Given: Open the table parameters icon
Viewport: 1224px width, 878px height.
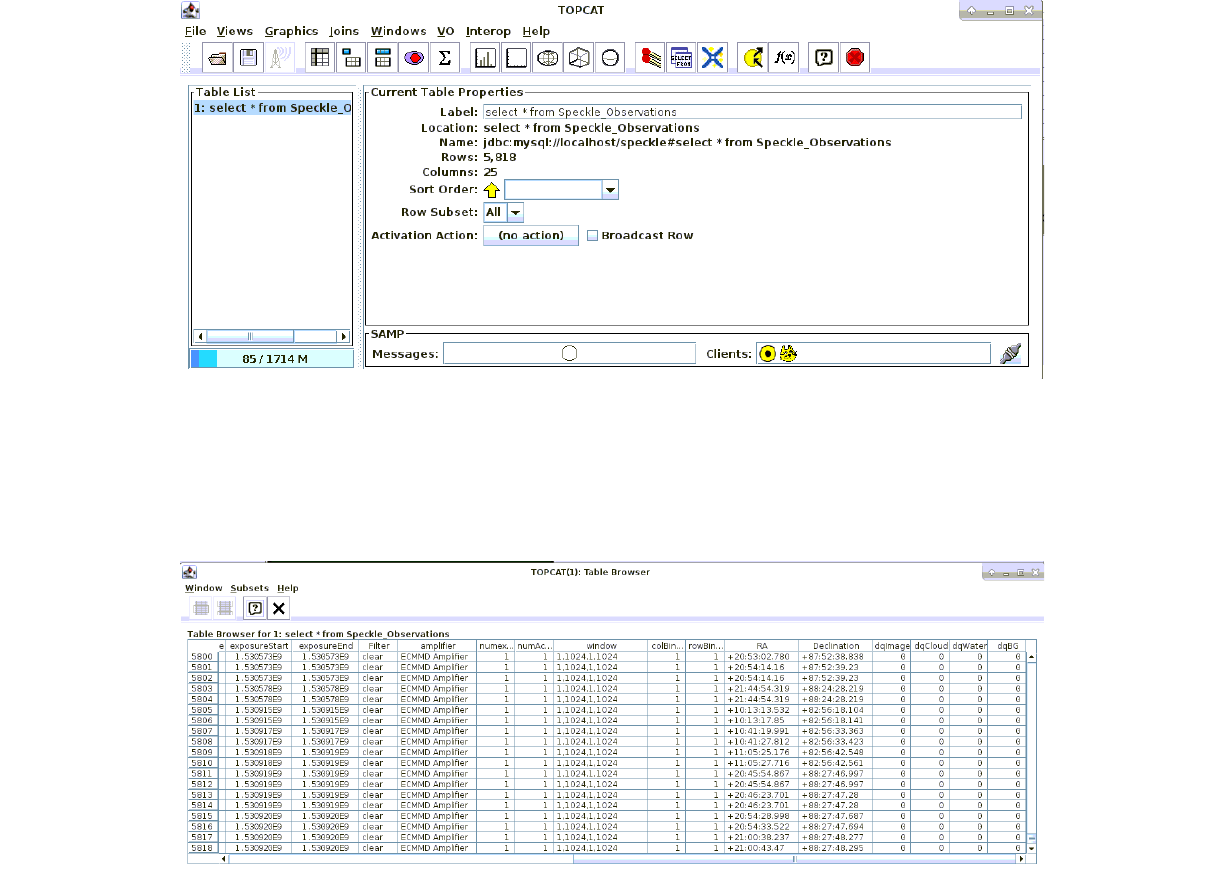Looking at the screenshot, I should click(352, 58).
